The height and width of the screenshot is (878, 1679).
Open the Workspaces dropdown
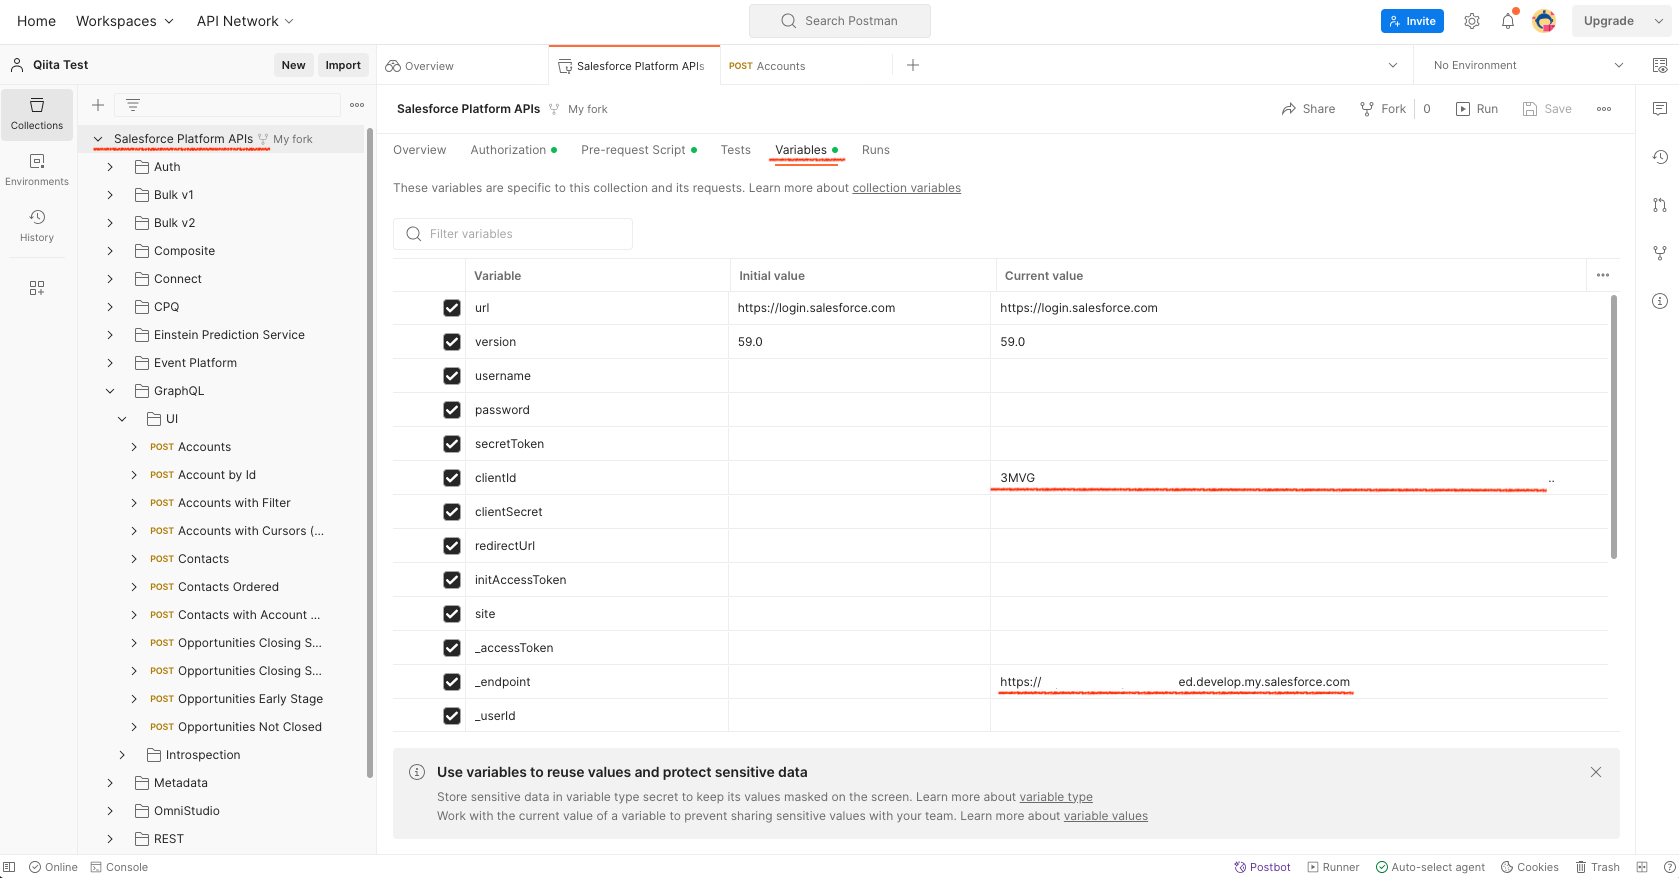[125, 21]
